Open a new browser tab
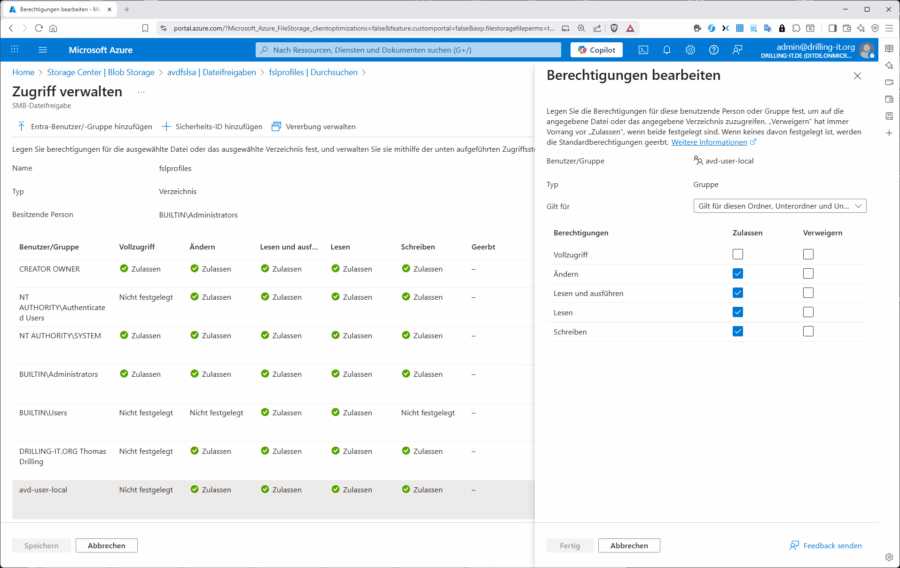Screen dimensions: 900x568 point(127,9)
